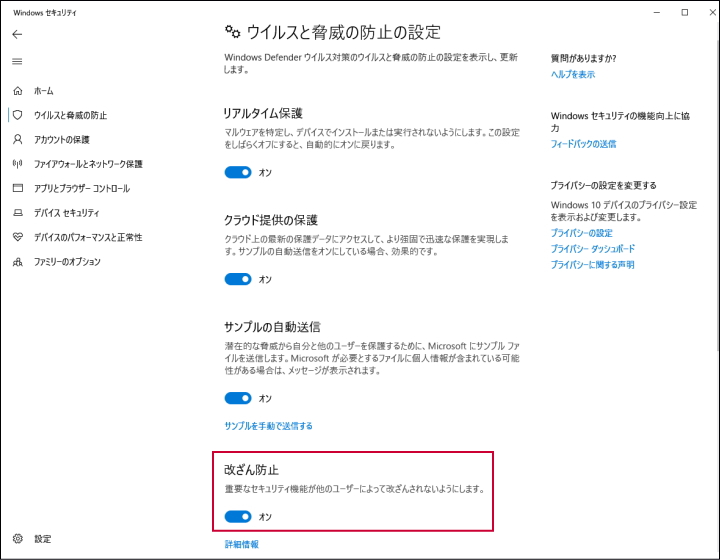Click ヘルプを表示 link
This screenshot has height=560, width=720.
[x=573, y=74]
